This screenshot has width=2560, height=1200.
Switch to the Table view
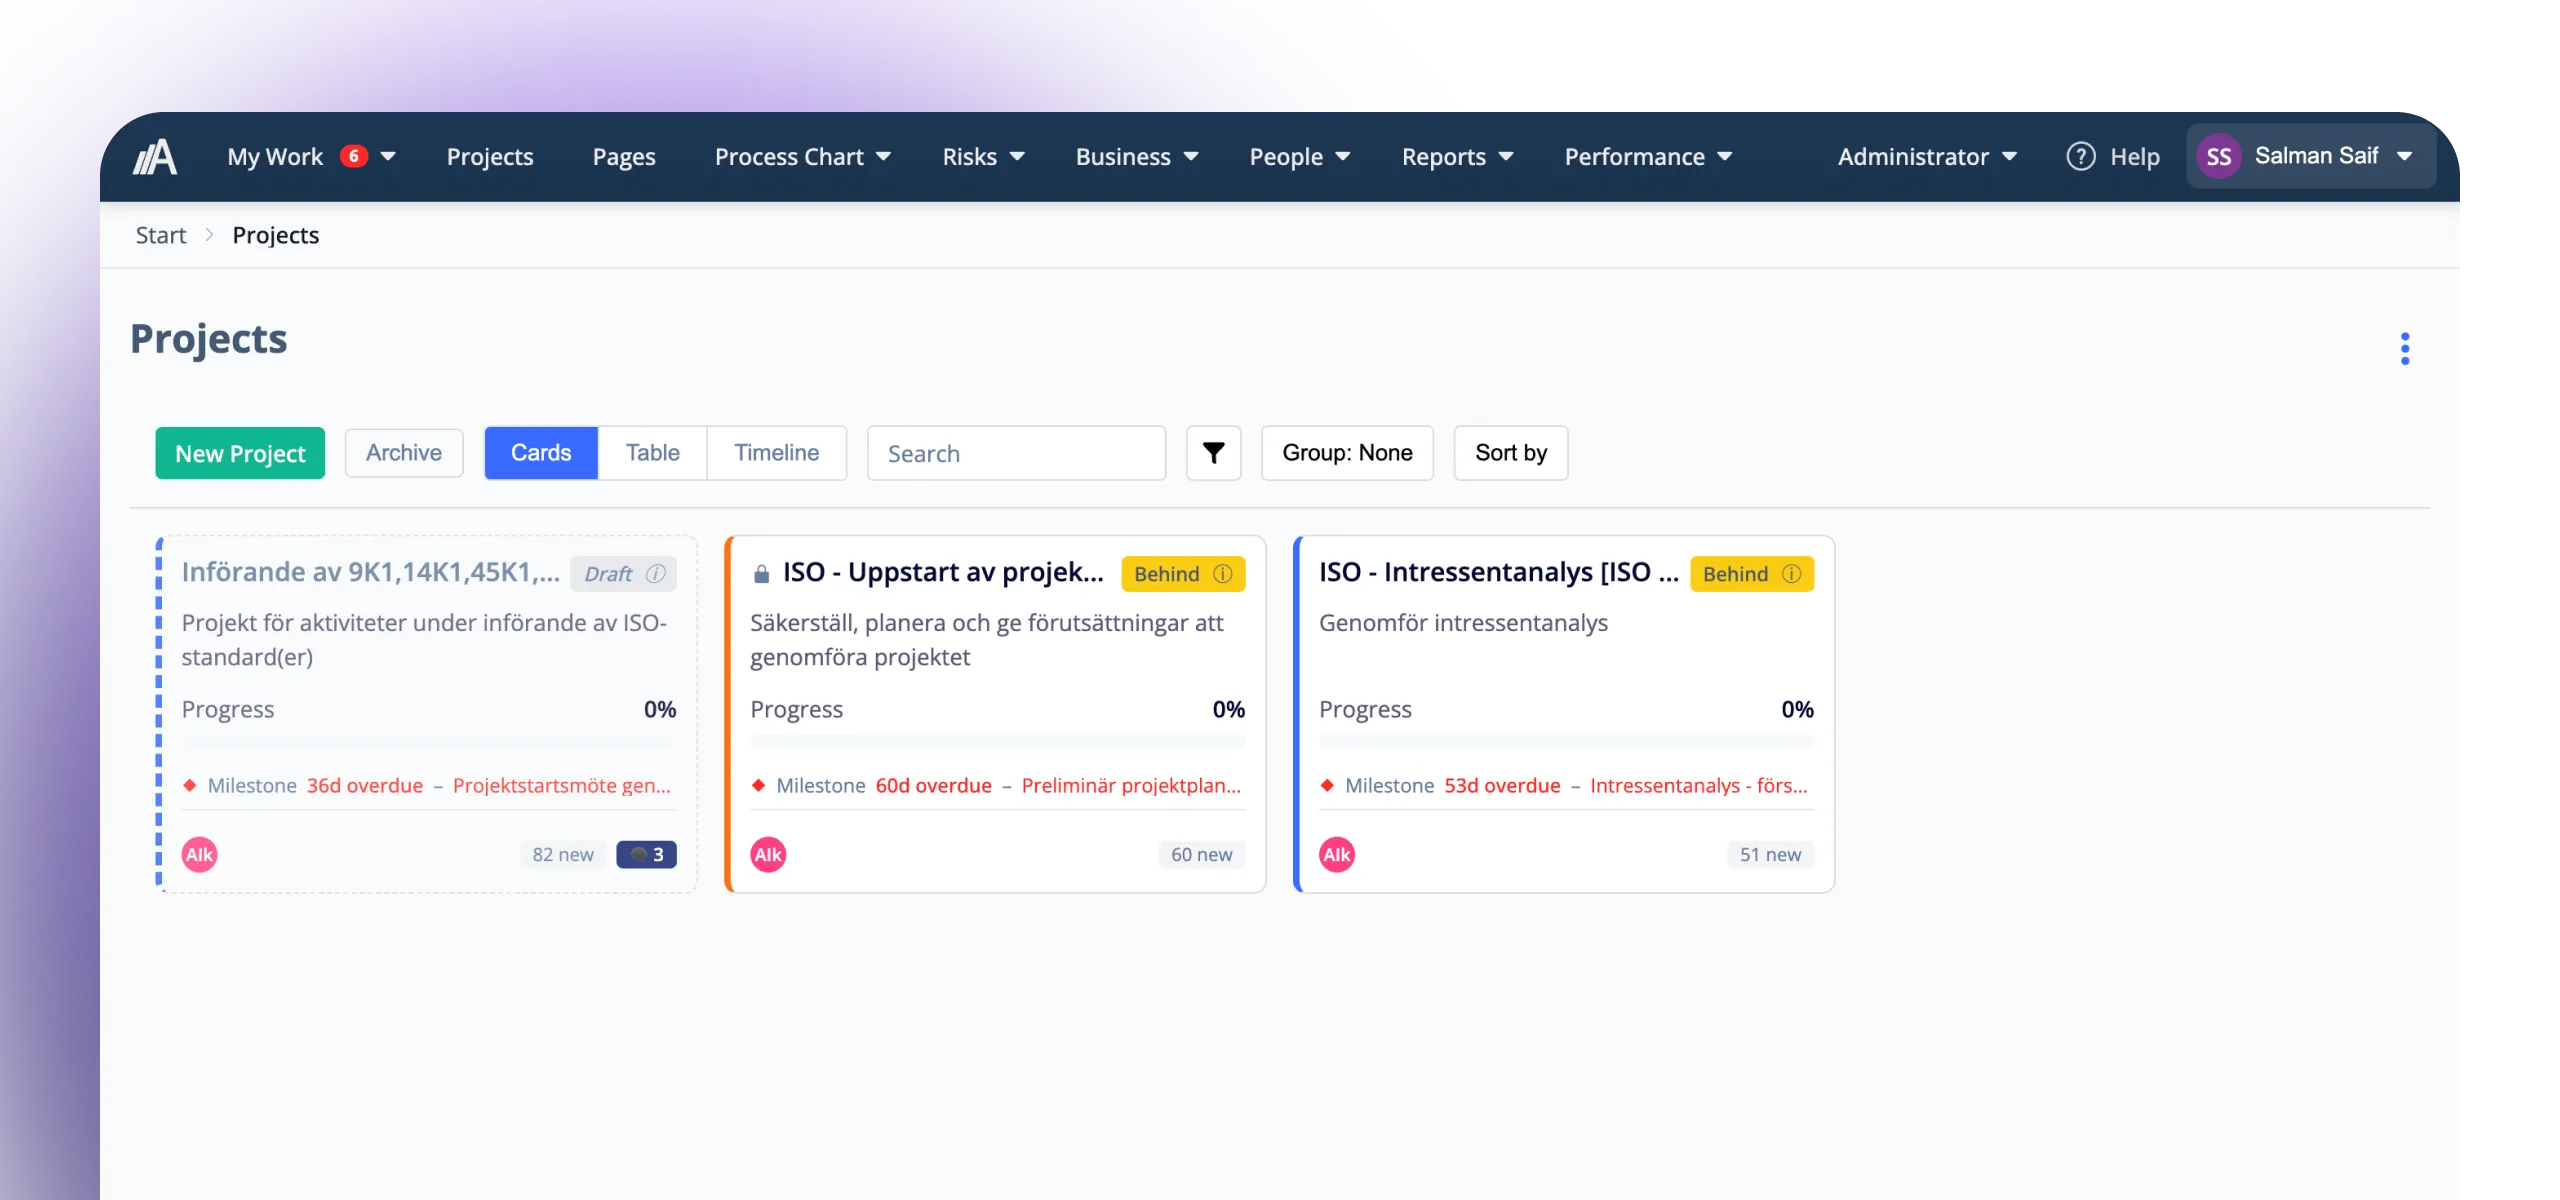pyautogui.click(x=653, y=453)
